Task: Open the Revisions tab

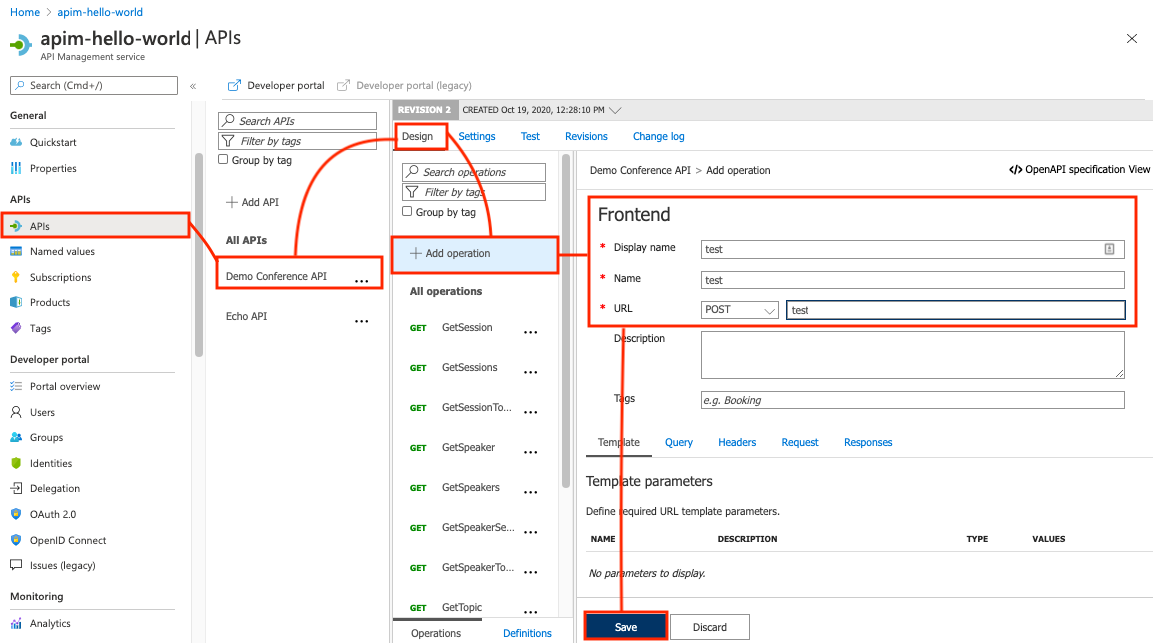Action: (586, 136)
